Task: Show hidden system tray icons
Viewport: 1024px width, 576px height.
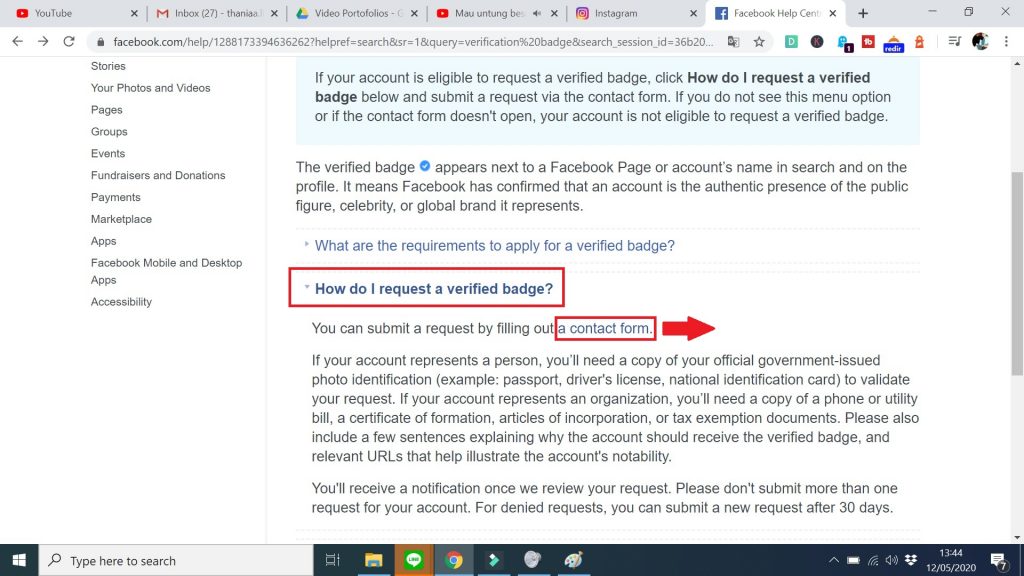Action: (834, 560)
